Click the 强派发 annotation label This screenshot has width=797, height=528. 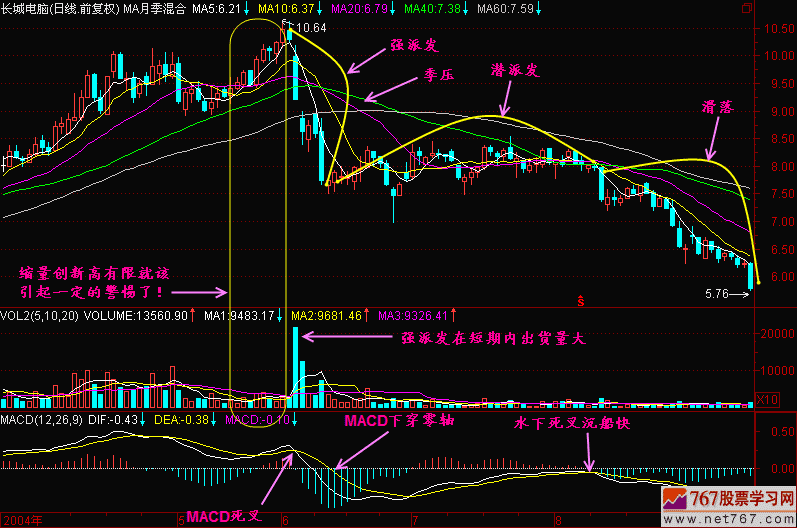[415, 46]
